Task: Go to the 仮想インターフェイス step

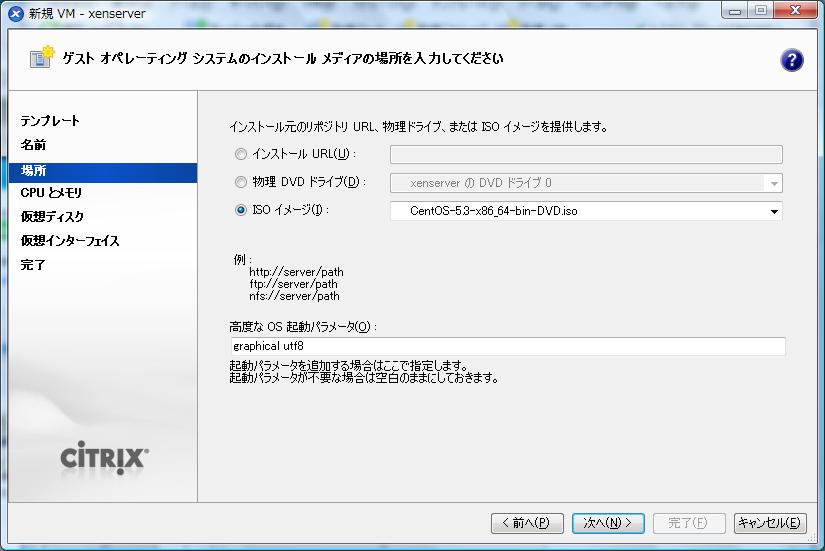Action: [70, 241]
